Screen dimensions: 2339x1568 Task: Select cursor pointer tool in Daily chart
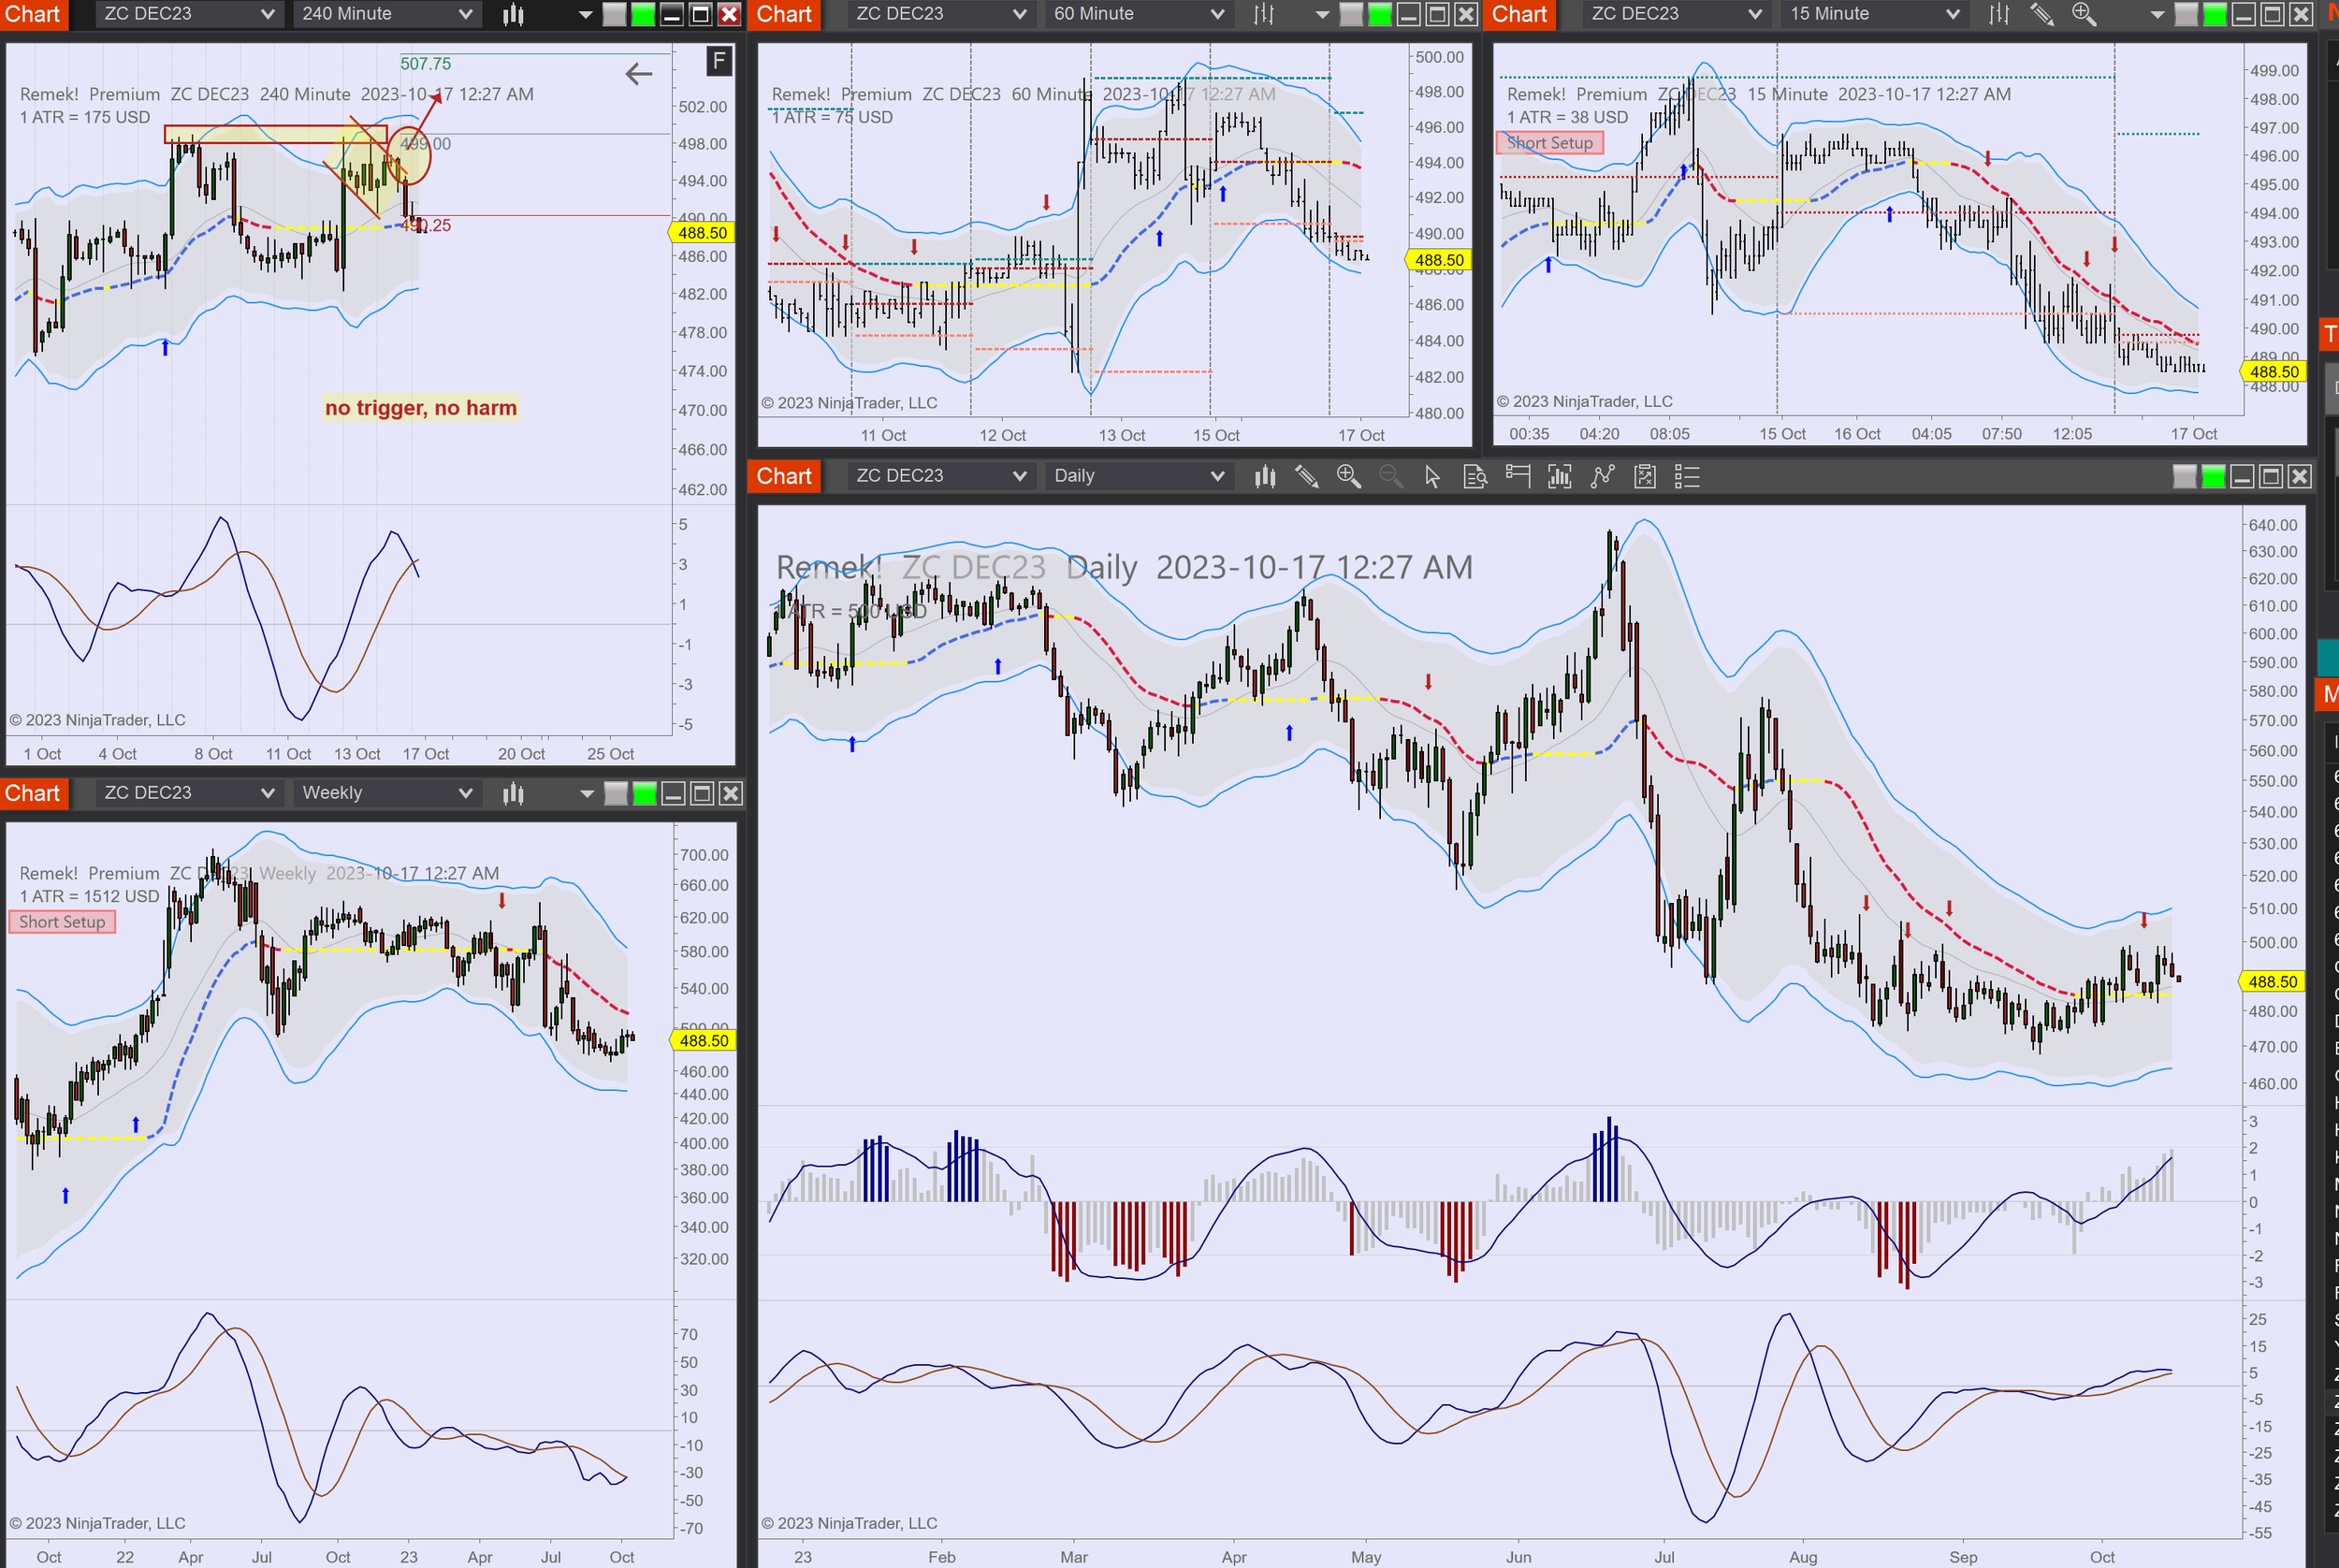pyautogui.click(x=1432, y=476)
